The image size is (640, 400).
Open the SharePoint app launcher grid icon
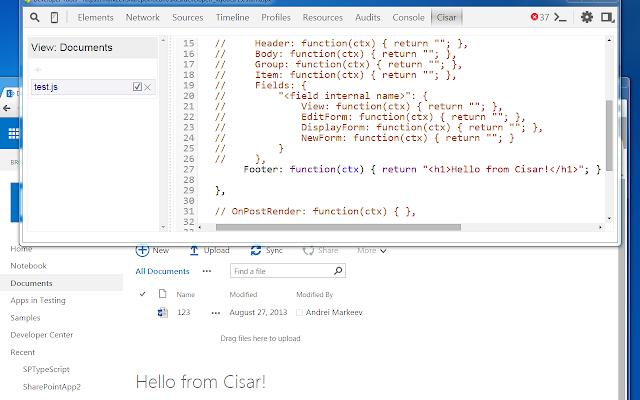(x=13, y=133)
